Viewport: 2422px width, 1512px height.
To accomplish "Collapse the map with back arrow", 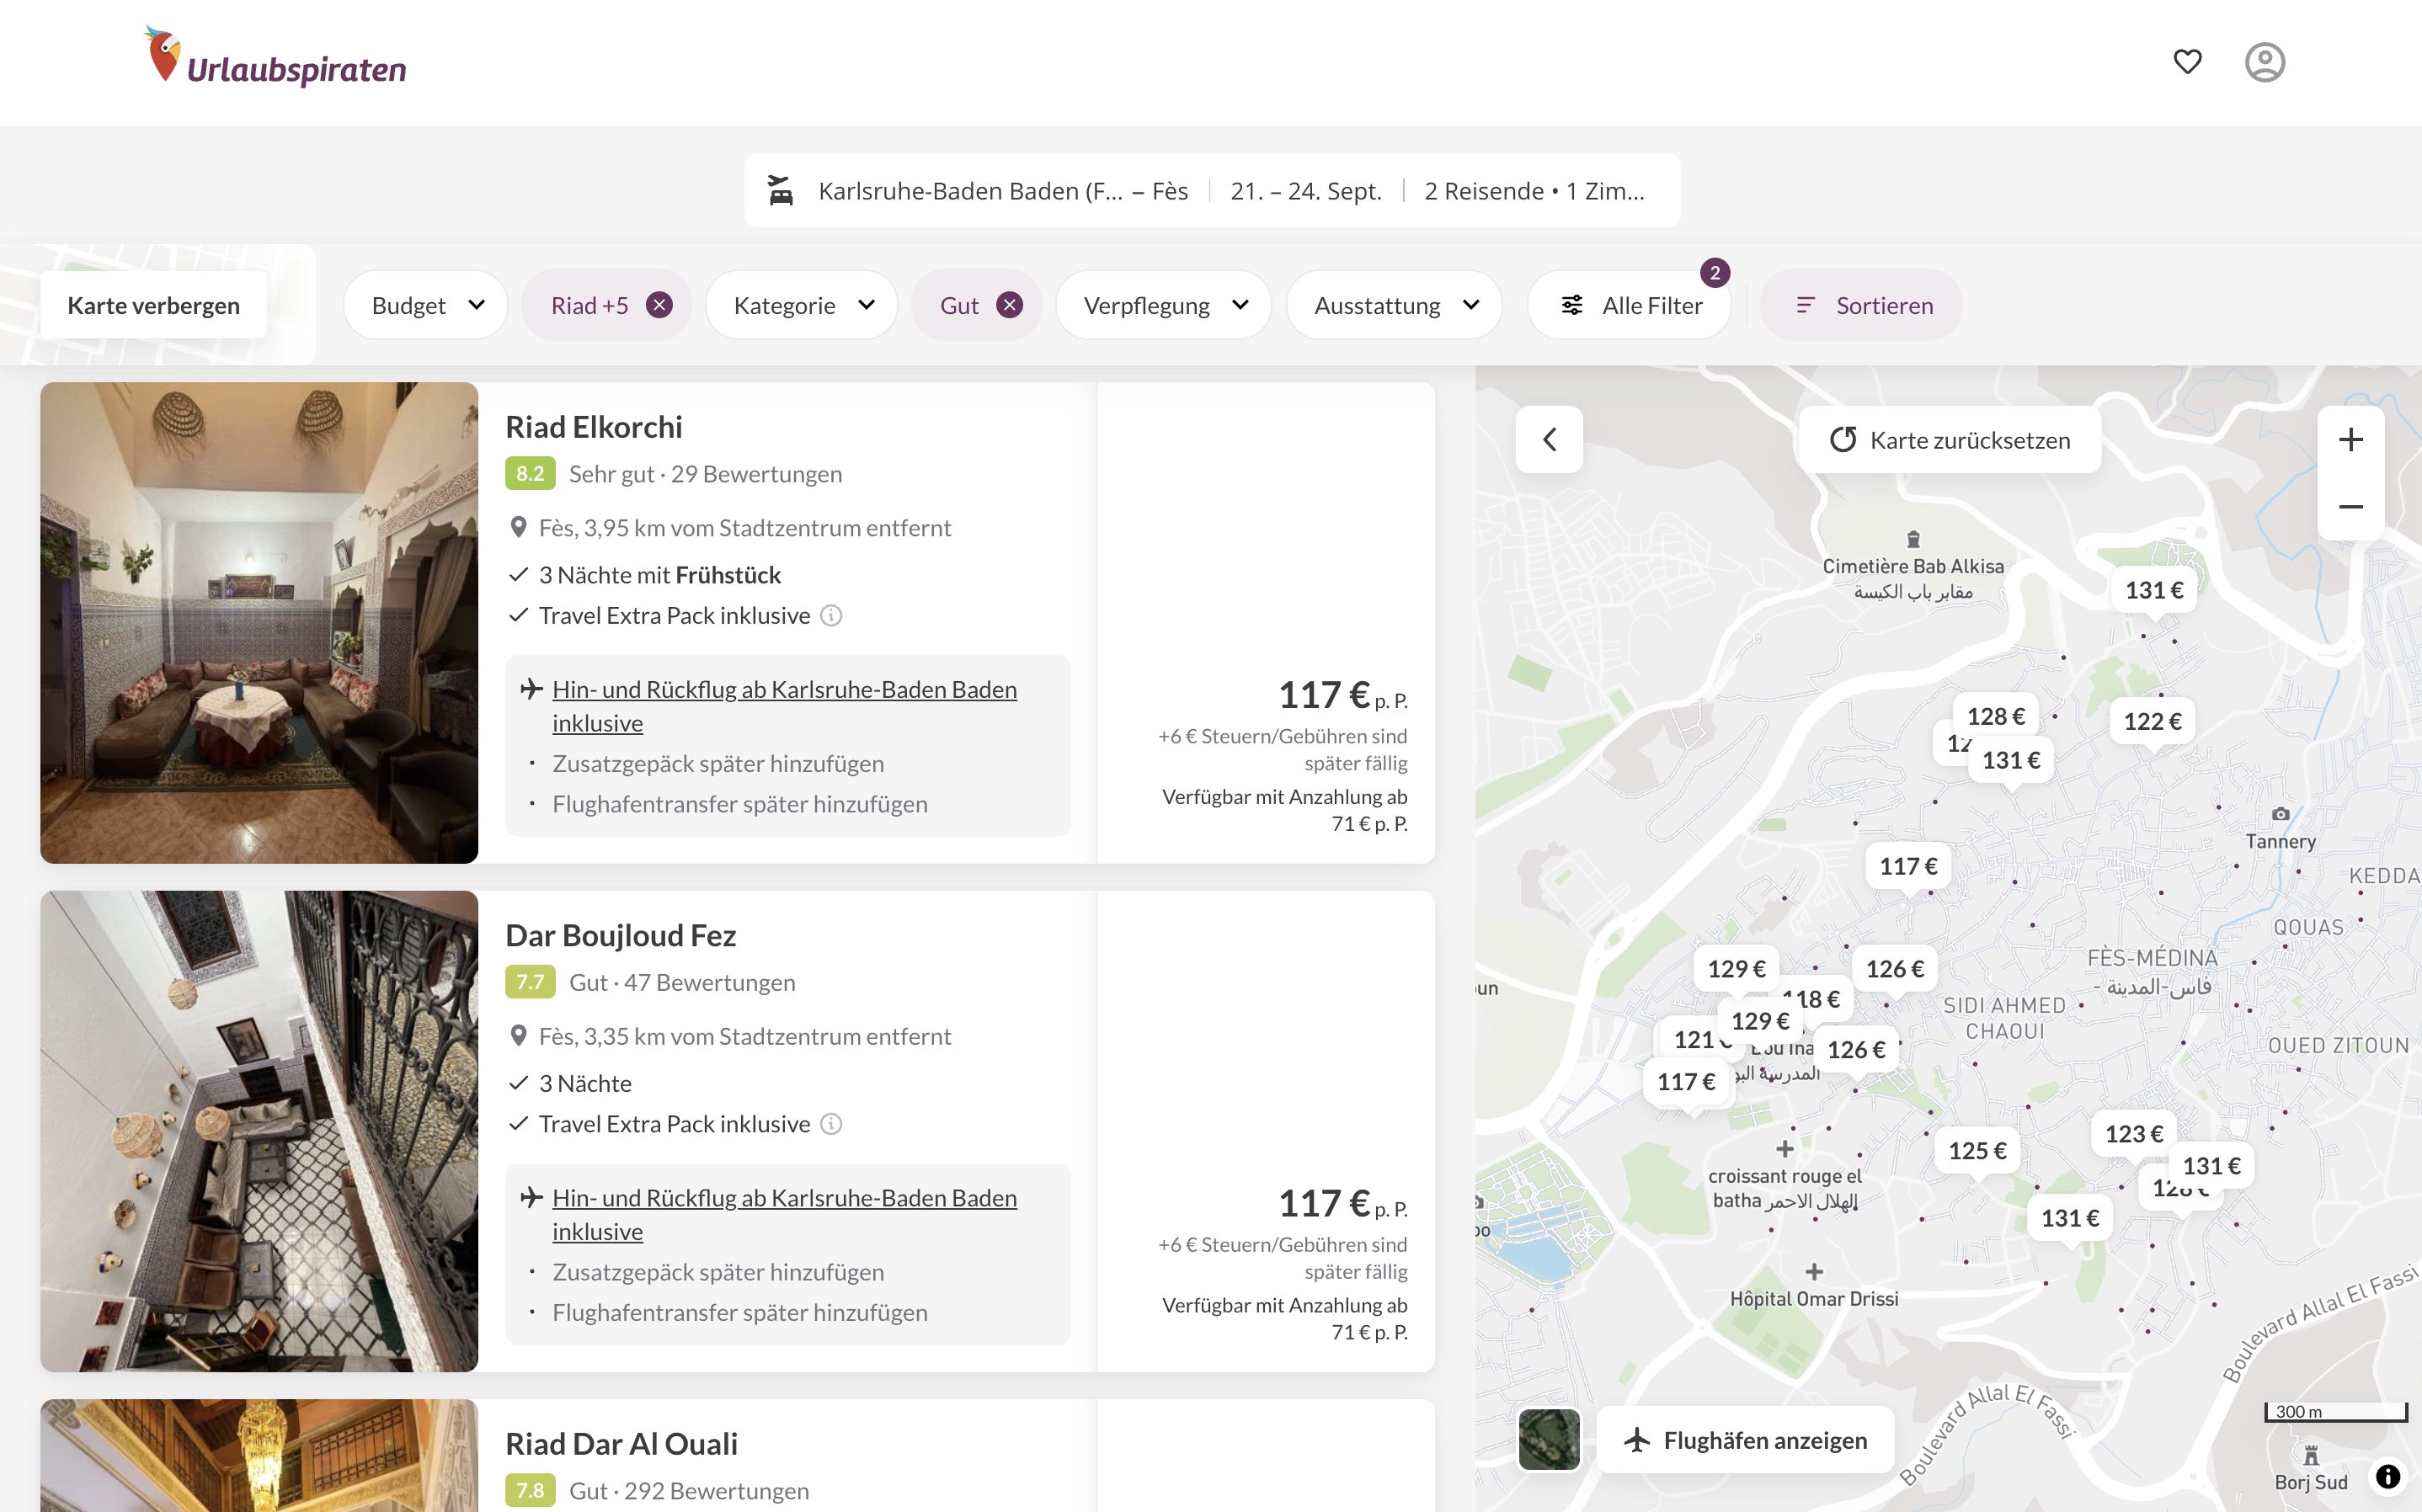I will click(1549, 439).
